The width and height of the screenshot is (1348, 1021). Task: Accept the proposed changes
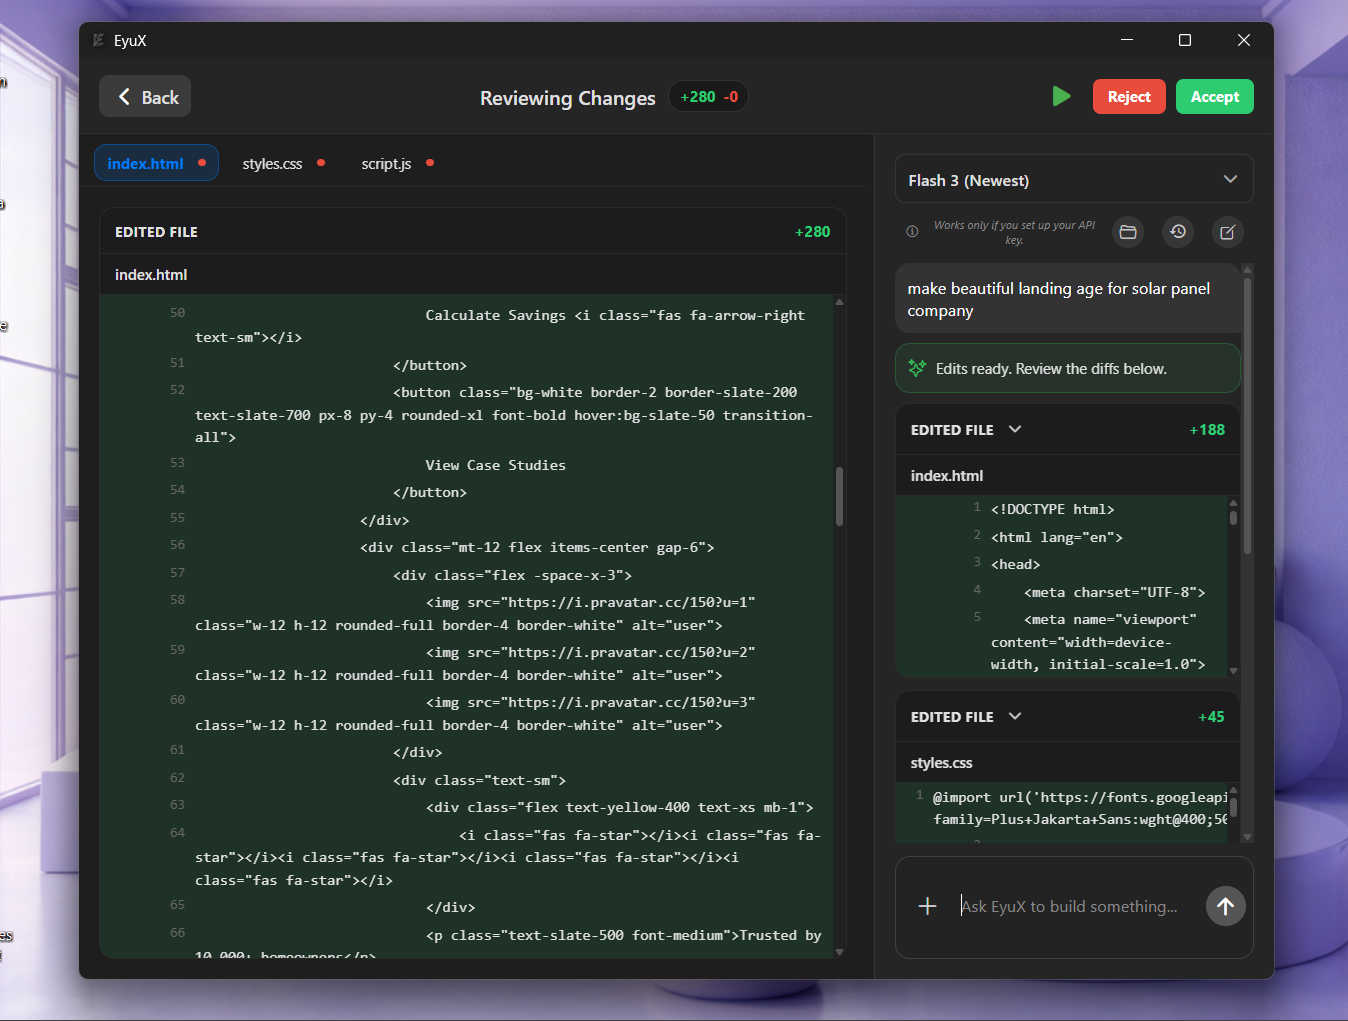[1214, 97]
